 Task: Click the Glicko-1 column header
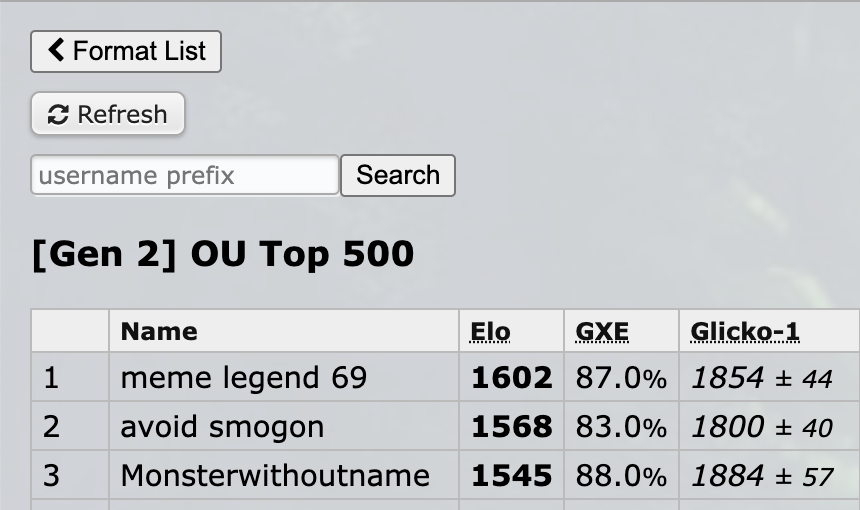pyautogui.click(x=745, y=332)
